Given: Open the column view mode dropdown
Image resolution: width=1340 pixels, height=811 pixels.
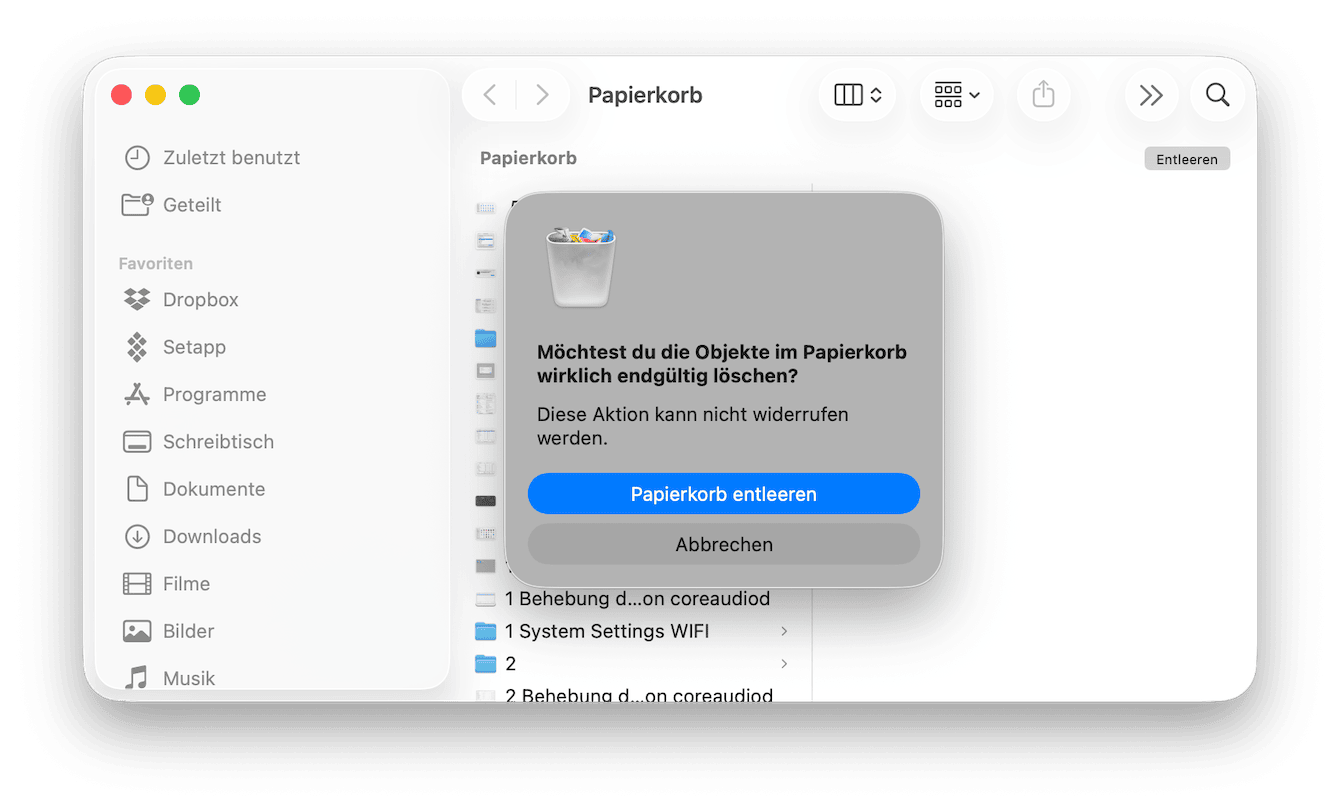Looking at the screenshot, I should [857, 95].
